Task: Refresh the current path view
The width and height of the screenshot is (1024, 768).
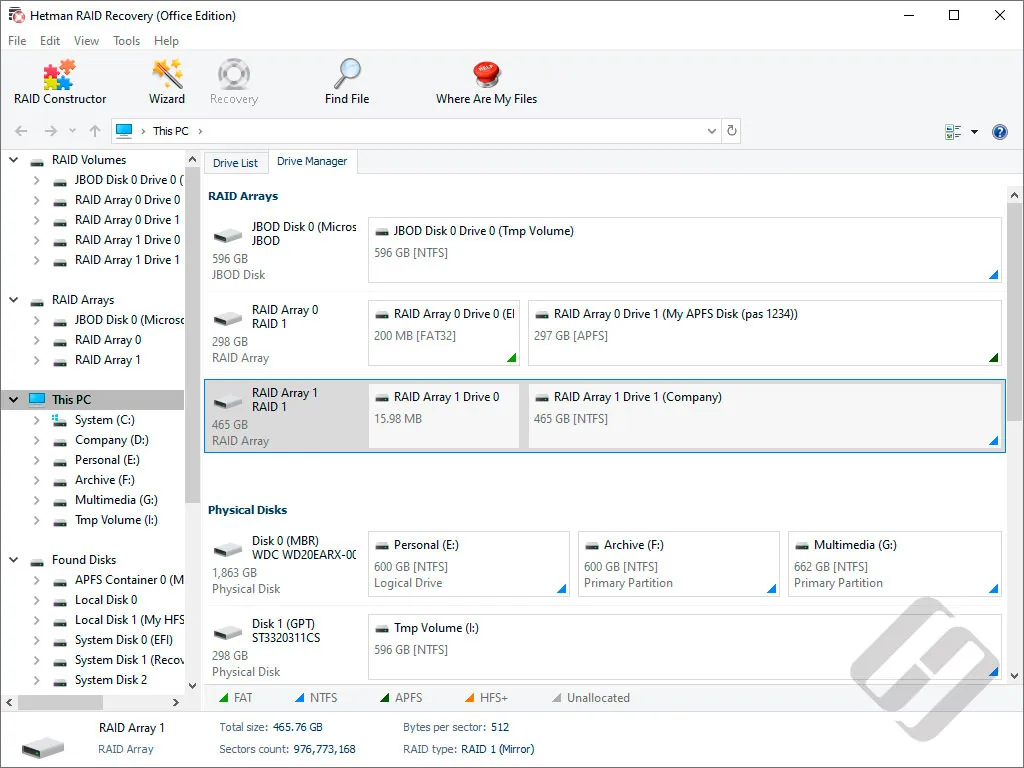Action: [733, 131]
